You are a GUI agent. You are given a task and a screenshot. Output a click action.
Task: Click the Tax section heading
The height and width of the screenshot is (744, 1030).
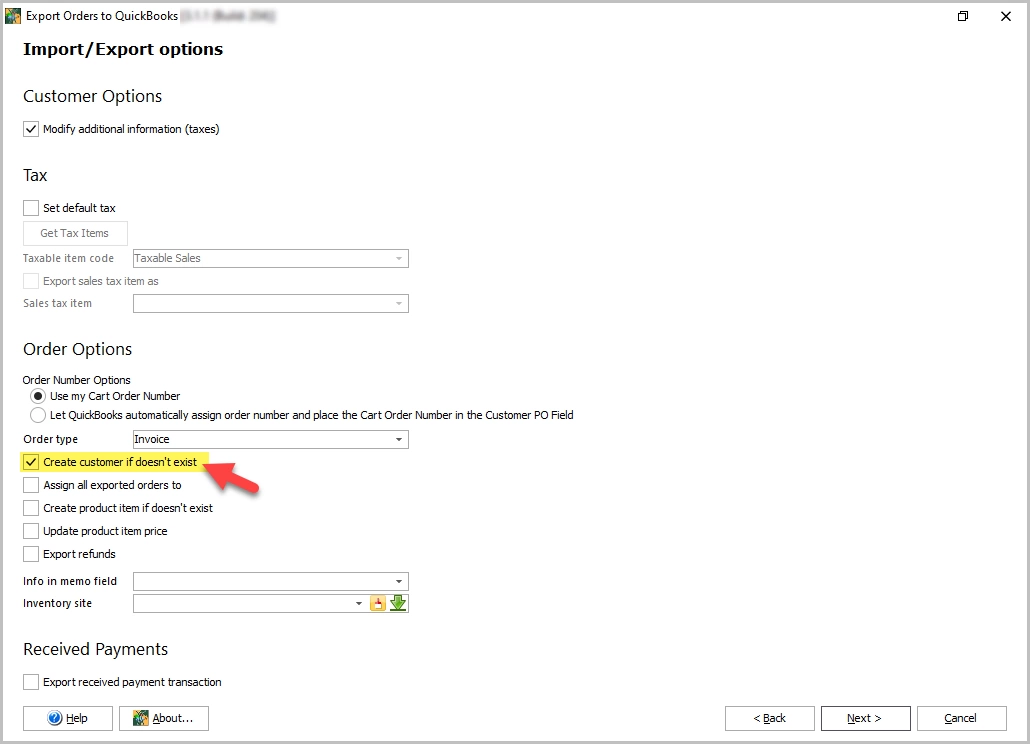(x=35, y=175)
